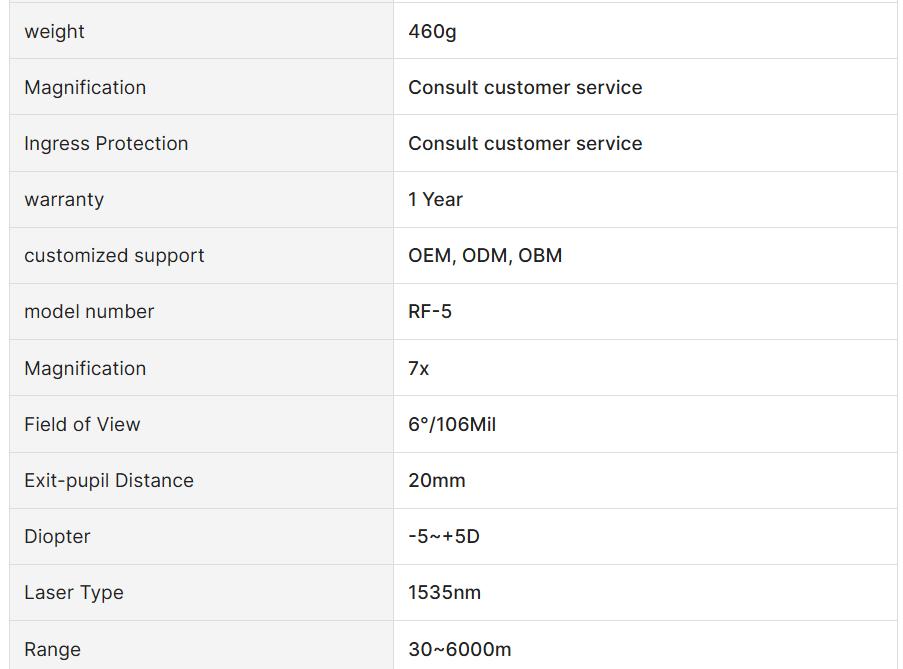Click the Diopter label cell

click(x=202, y=536)
